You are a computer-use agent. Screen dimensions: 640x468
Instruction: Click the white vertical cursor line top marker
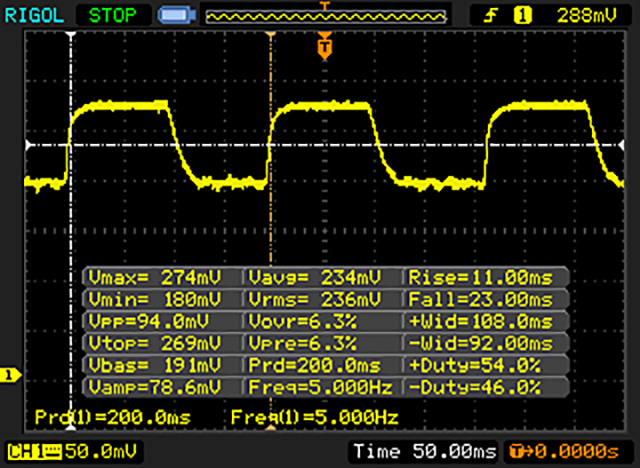click(x=71, y=35)
